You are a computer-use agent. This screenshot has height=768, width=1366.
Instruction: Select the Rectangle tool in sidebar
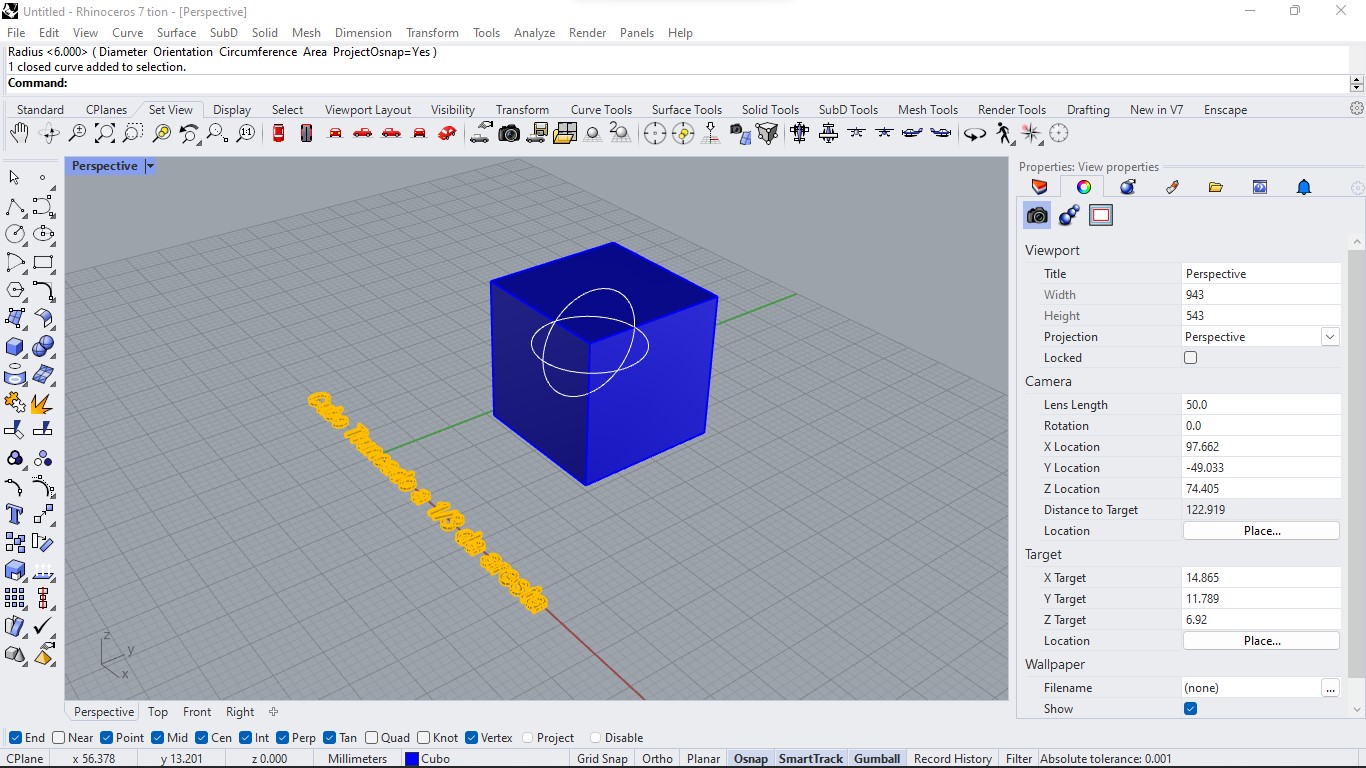tap(43, 263)
